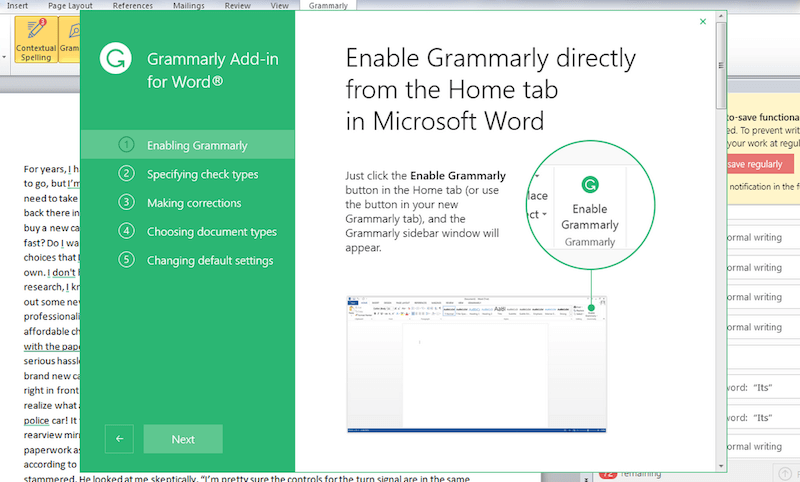The width and height of the screenshot is (800, 482).
Task: Open the Review ribbon tab
Action: coord(238,6)
